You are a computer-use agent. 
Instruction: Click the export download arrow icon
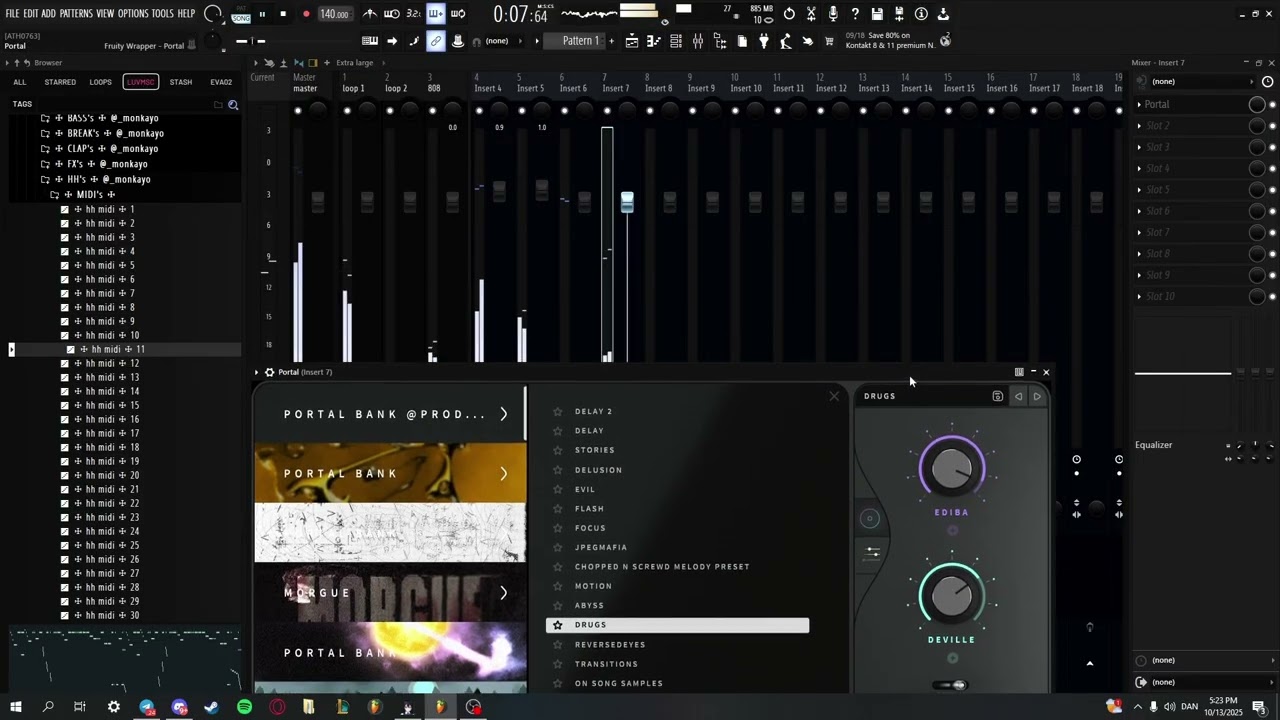point(943,14)
